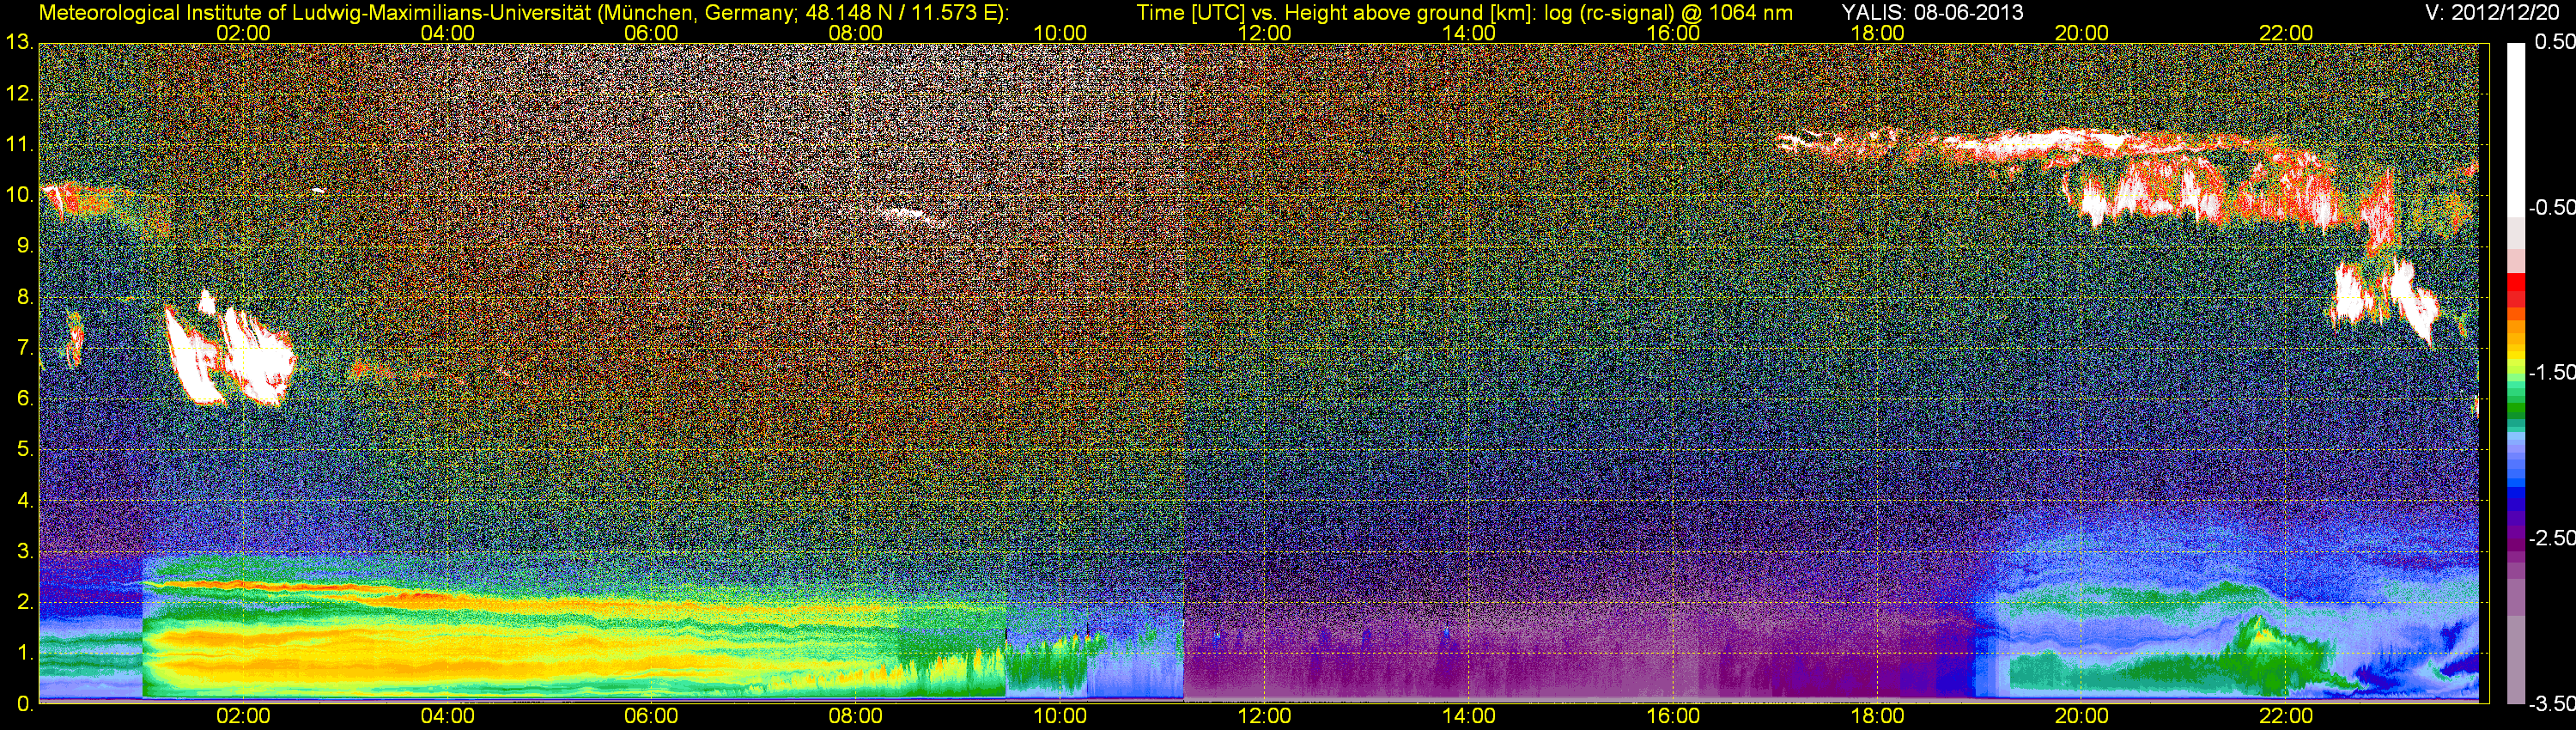Click the 06:00 label on the bottom time axis
Viewport: 2576px width, 730px height.
click(651, 716)
